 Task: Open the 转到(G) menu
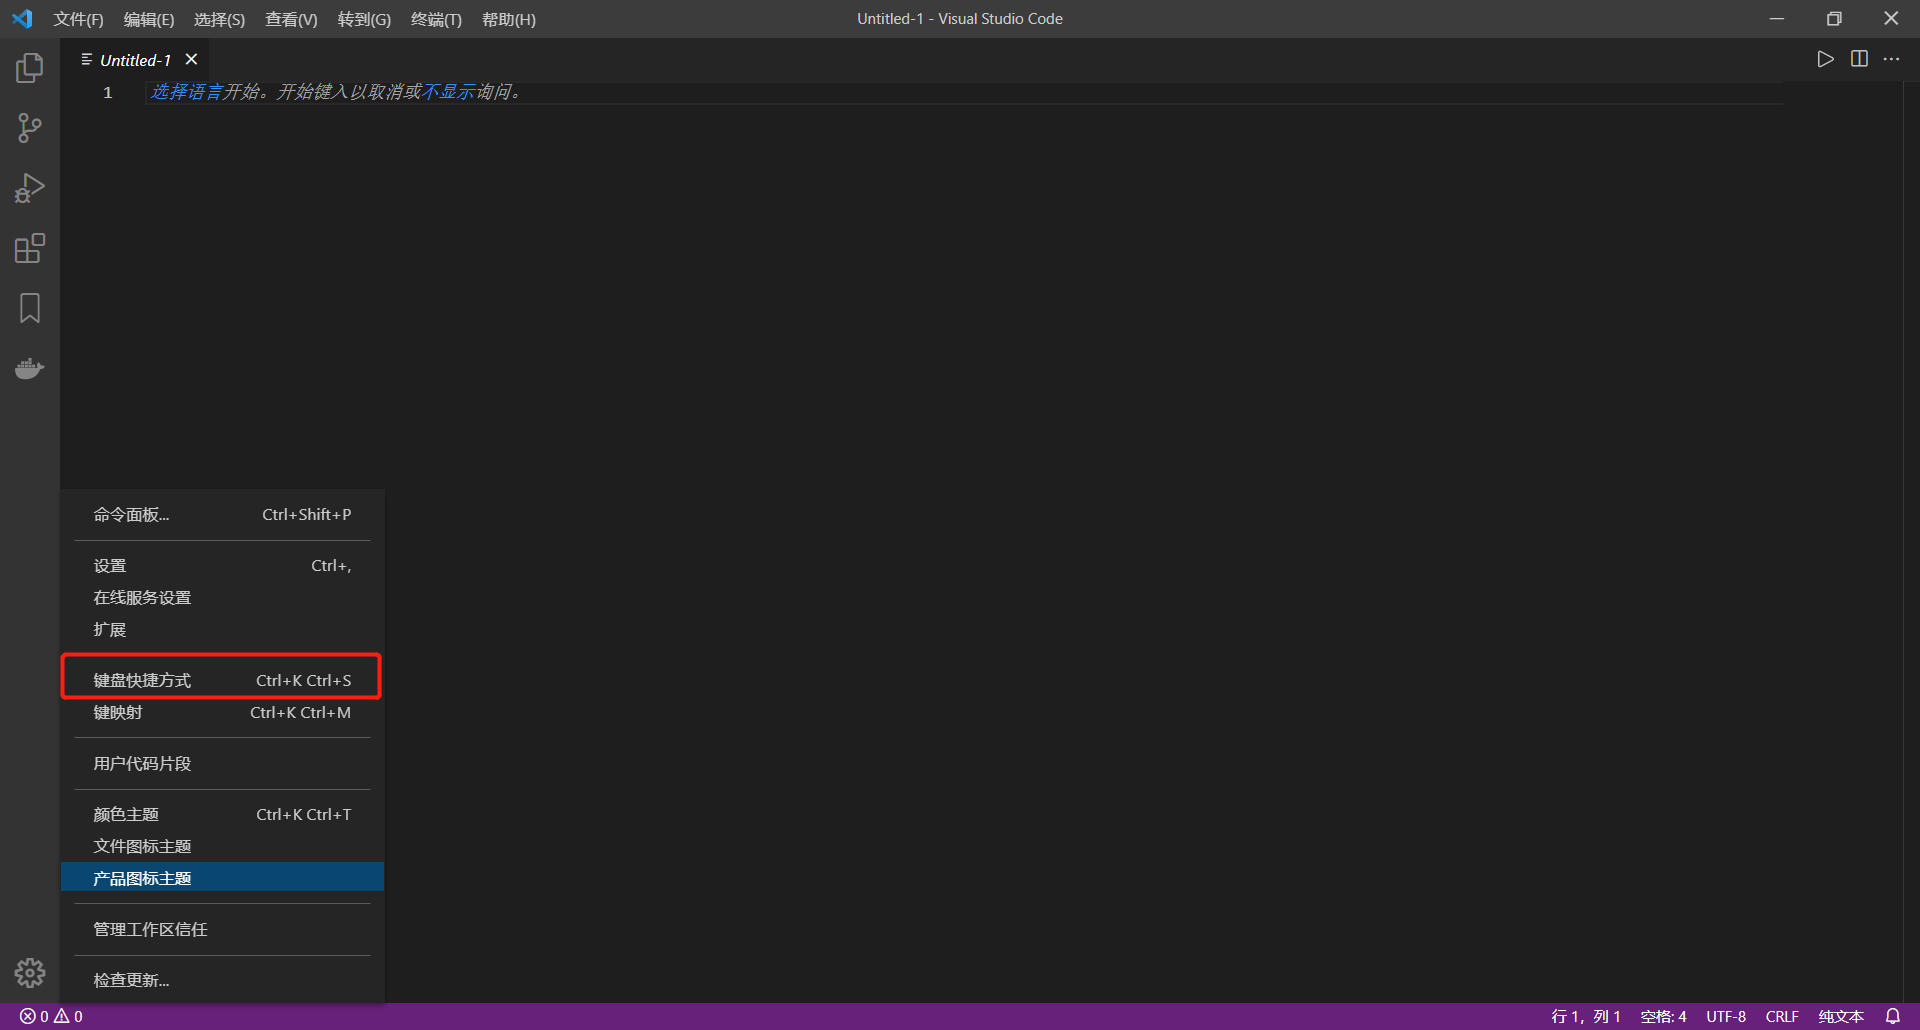364,19
